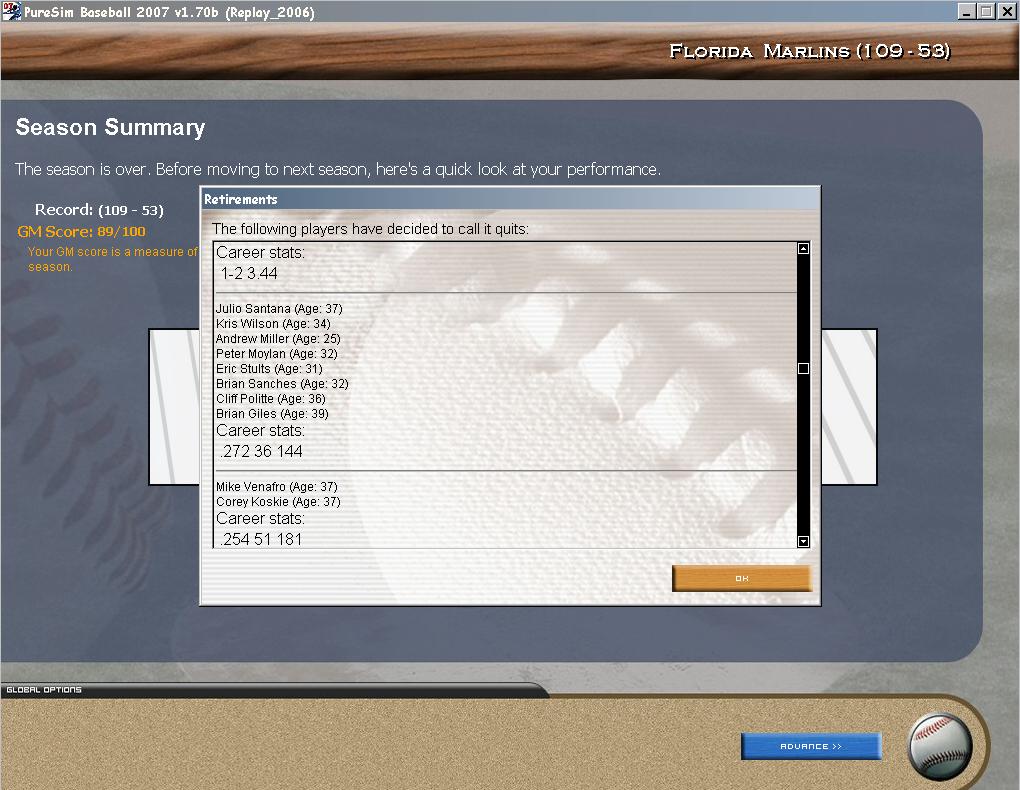Click career stats line .254 51 181
Screen dimensions: 1020x790
point(262,539)
